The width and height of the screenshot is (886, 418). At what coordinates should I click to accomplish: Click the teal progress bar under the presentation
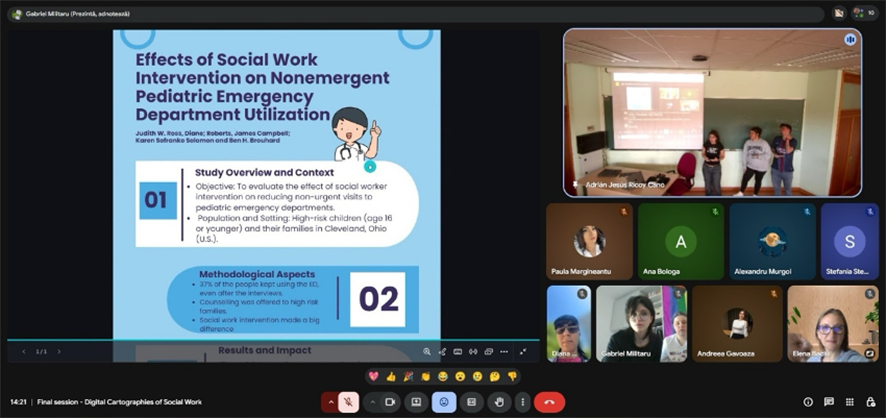(273, 340)
